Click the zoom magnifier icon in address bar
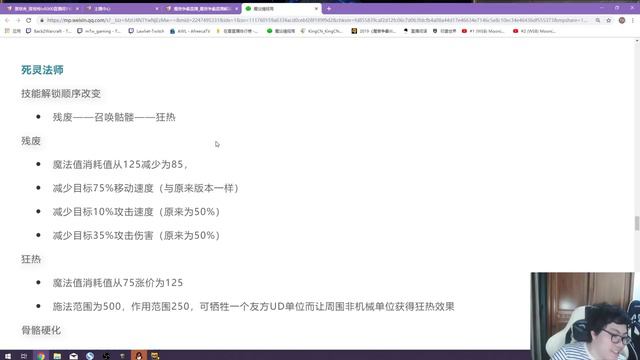This screenshot has width=640, height=360. 598,20
